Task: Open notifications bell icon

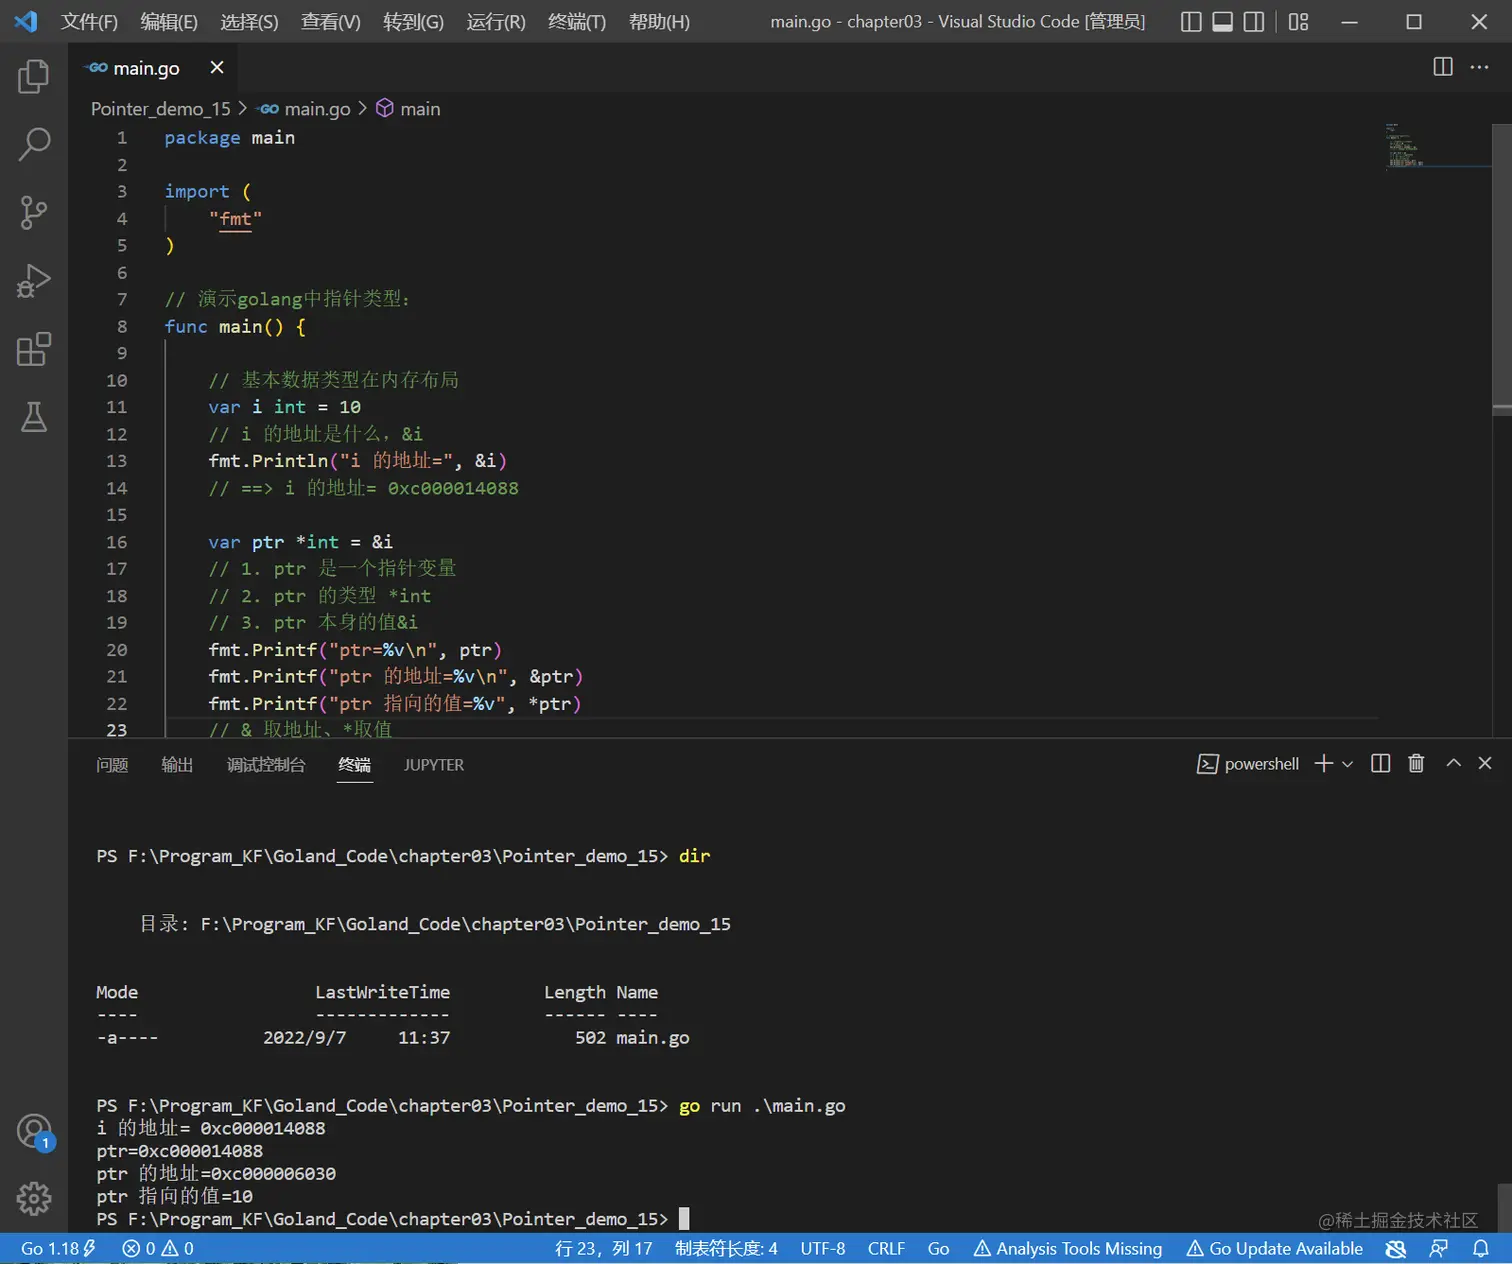Action: pos(1481,1248)
